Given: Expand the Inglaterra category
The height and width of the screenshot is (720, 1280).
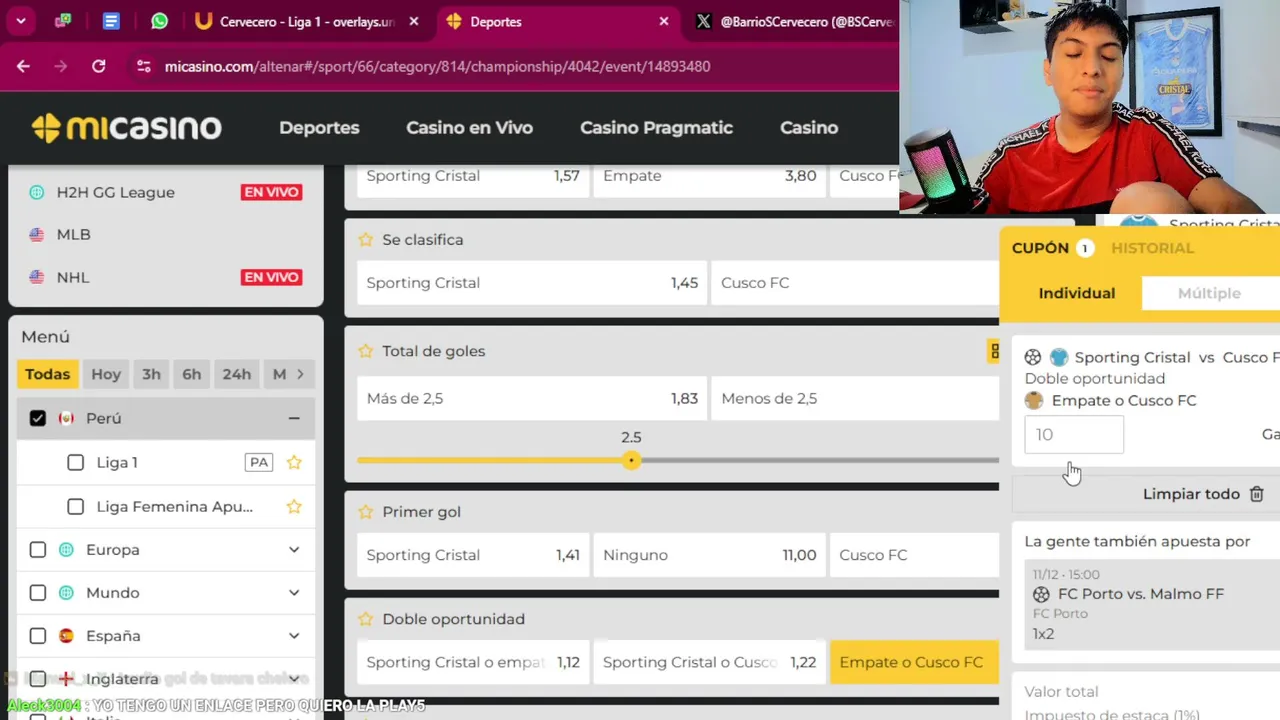Looking at the screenshot, I should tap(294, 679).
